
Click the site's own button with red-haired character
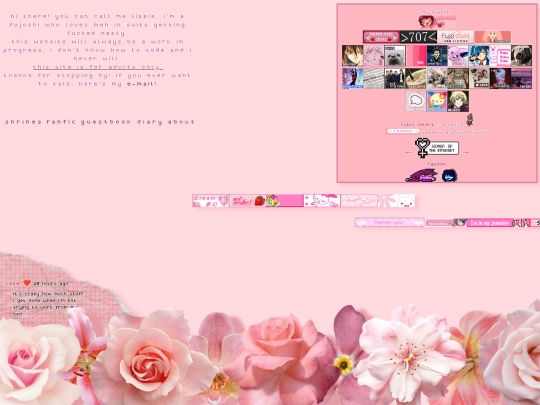click(x=437, y=21)
